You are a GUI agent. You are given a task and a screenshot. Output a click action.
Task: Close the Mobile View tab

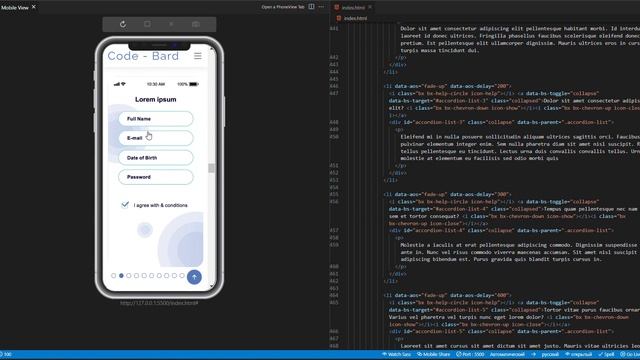click(x=34, y=7)
